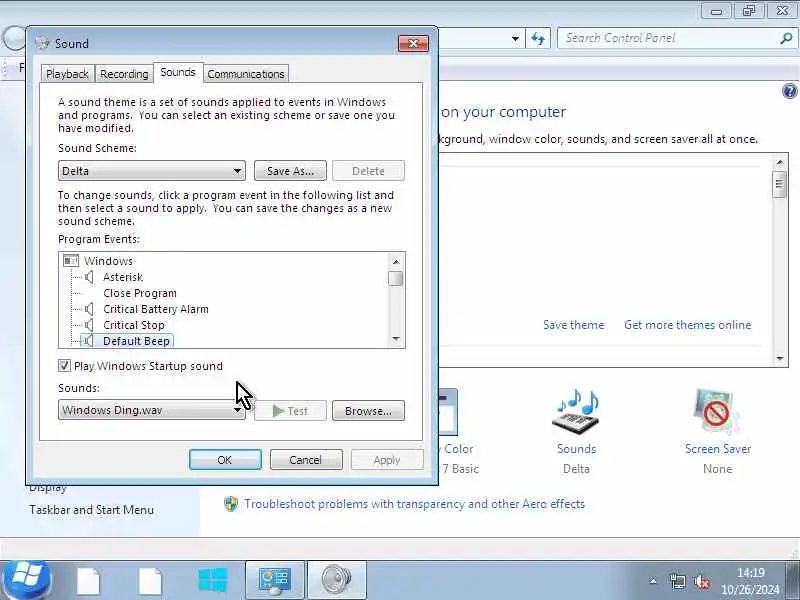
Task: Click the browser back button circle
Action: (x=14, y=38)
